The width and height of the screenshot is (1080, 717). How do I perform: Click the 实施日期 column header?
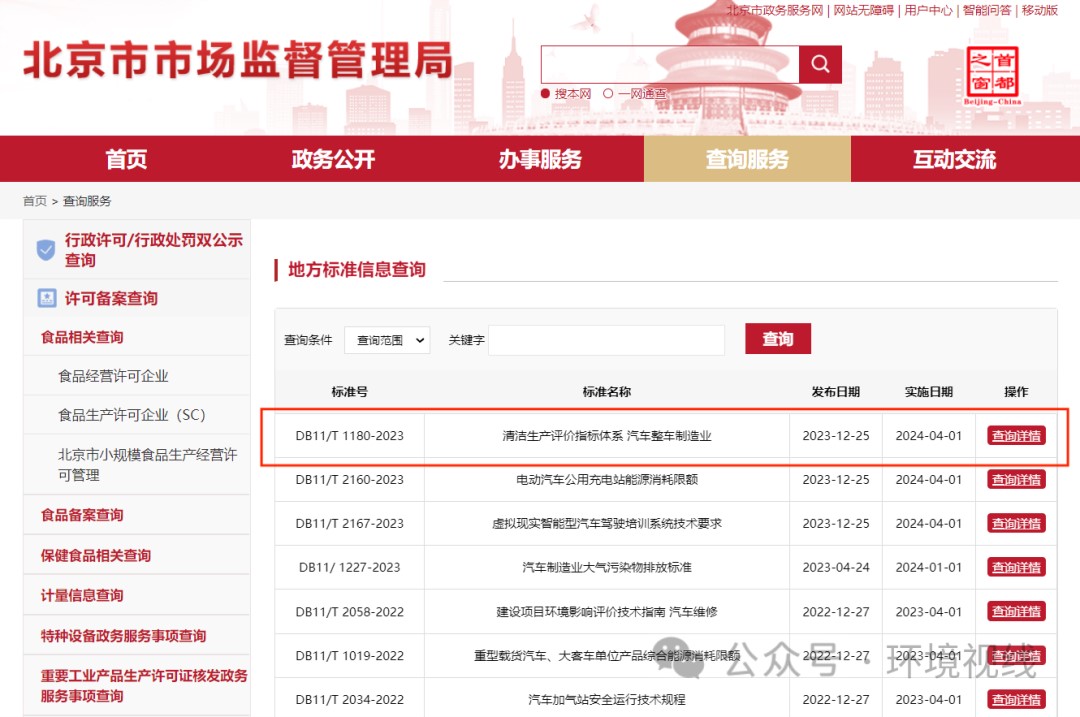(928, 392)
